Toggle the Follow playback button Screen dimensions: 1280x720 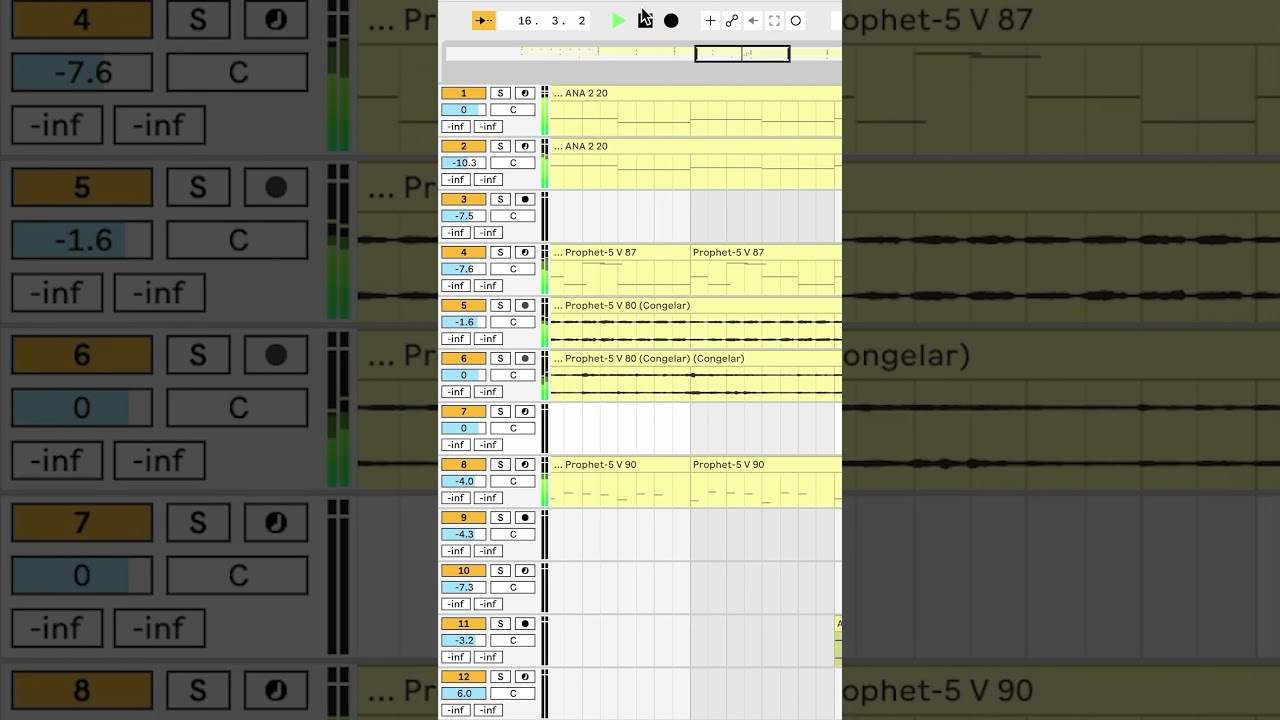click(484, 21)
